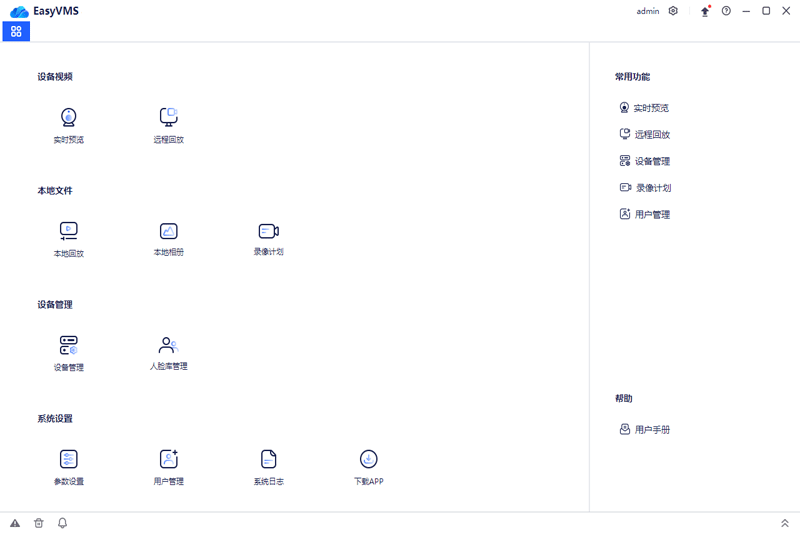The width and height of the screenshot is (800, 533).
Task: Expand the double chevron in status bar
Action: 785,523
